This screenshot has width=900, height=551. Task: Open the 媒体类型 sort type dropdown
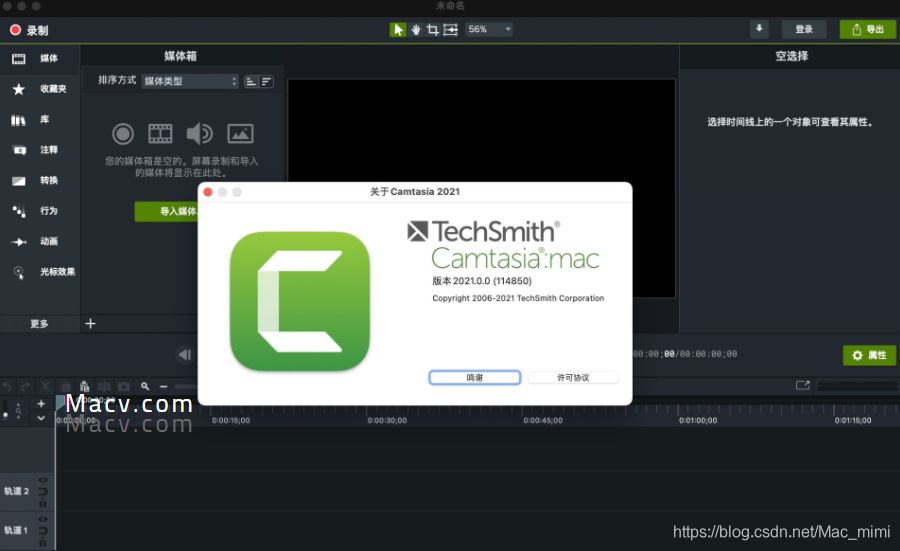coord(190,81)
